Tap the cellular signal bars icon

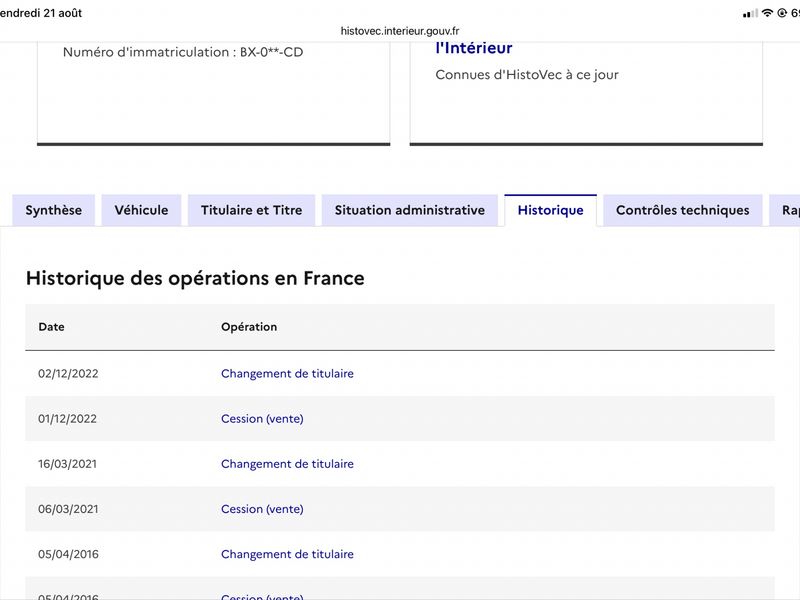coord(750,14)
